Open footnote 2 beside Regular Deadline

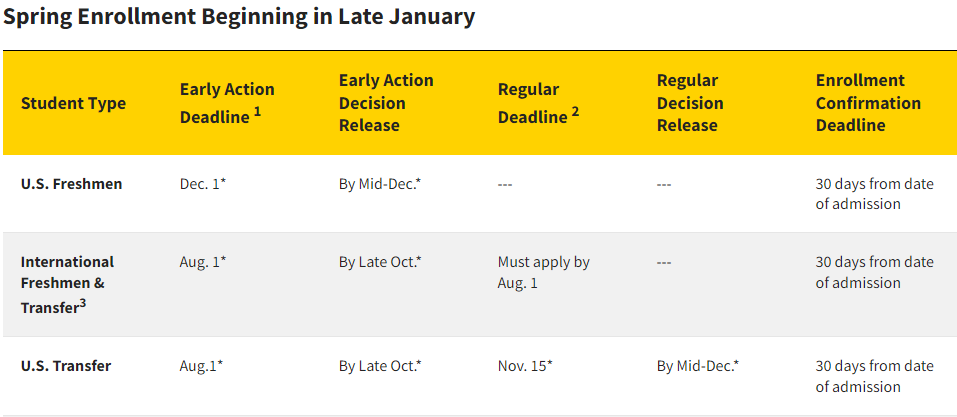point(575,112)
